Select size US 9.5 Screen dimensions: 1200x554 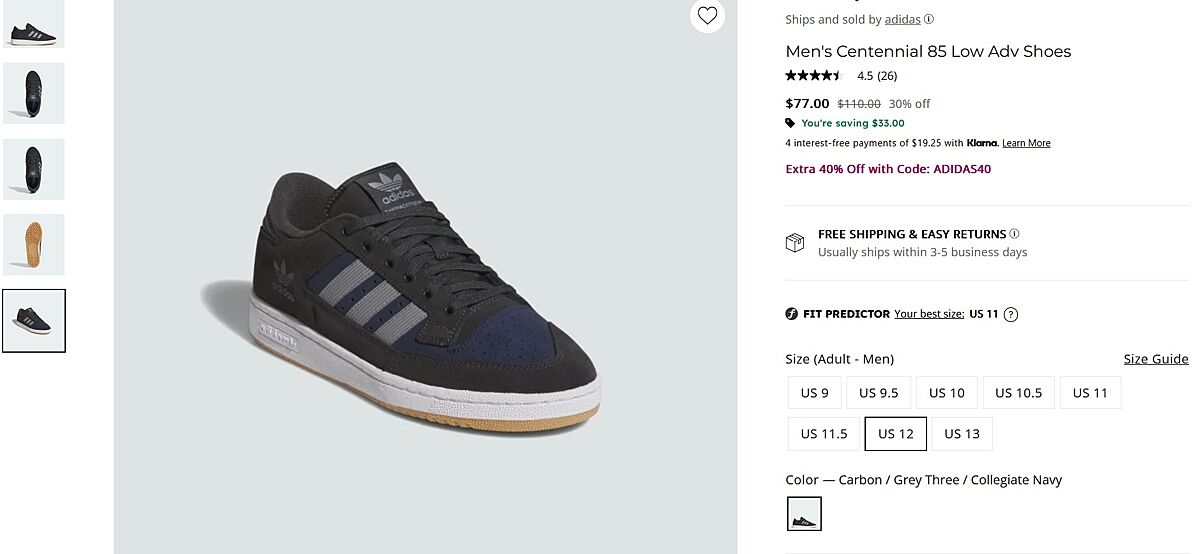click(x=878, y=393)
